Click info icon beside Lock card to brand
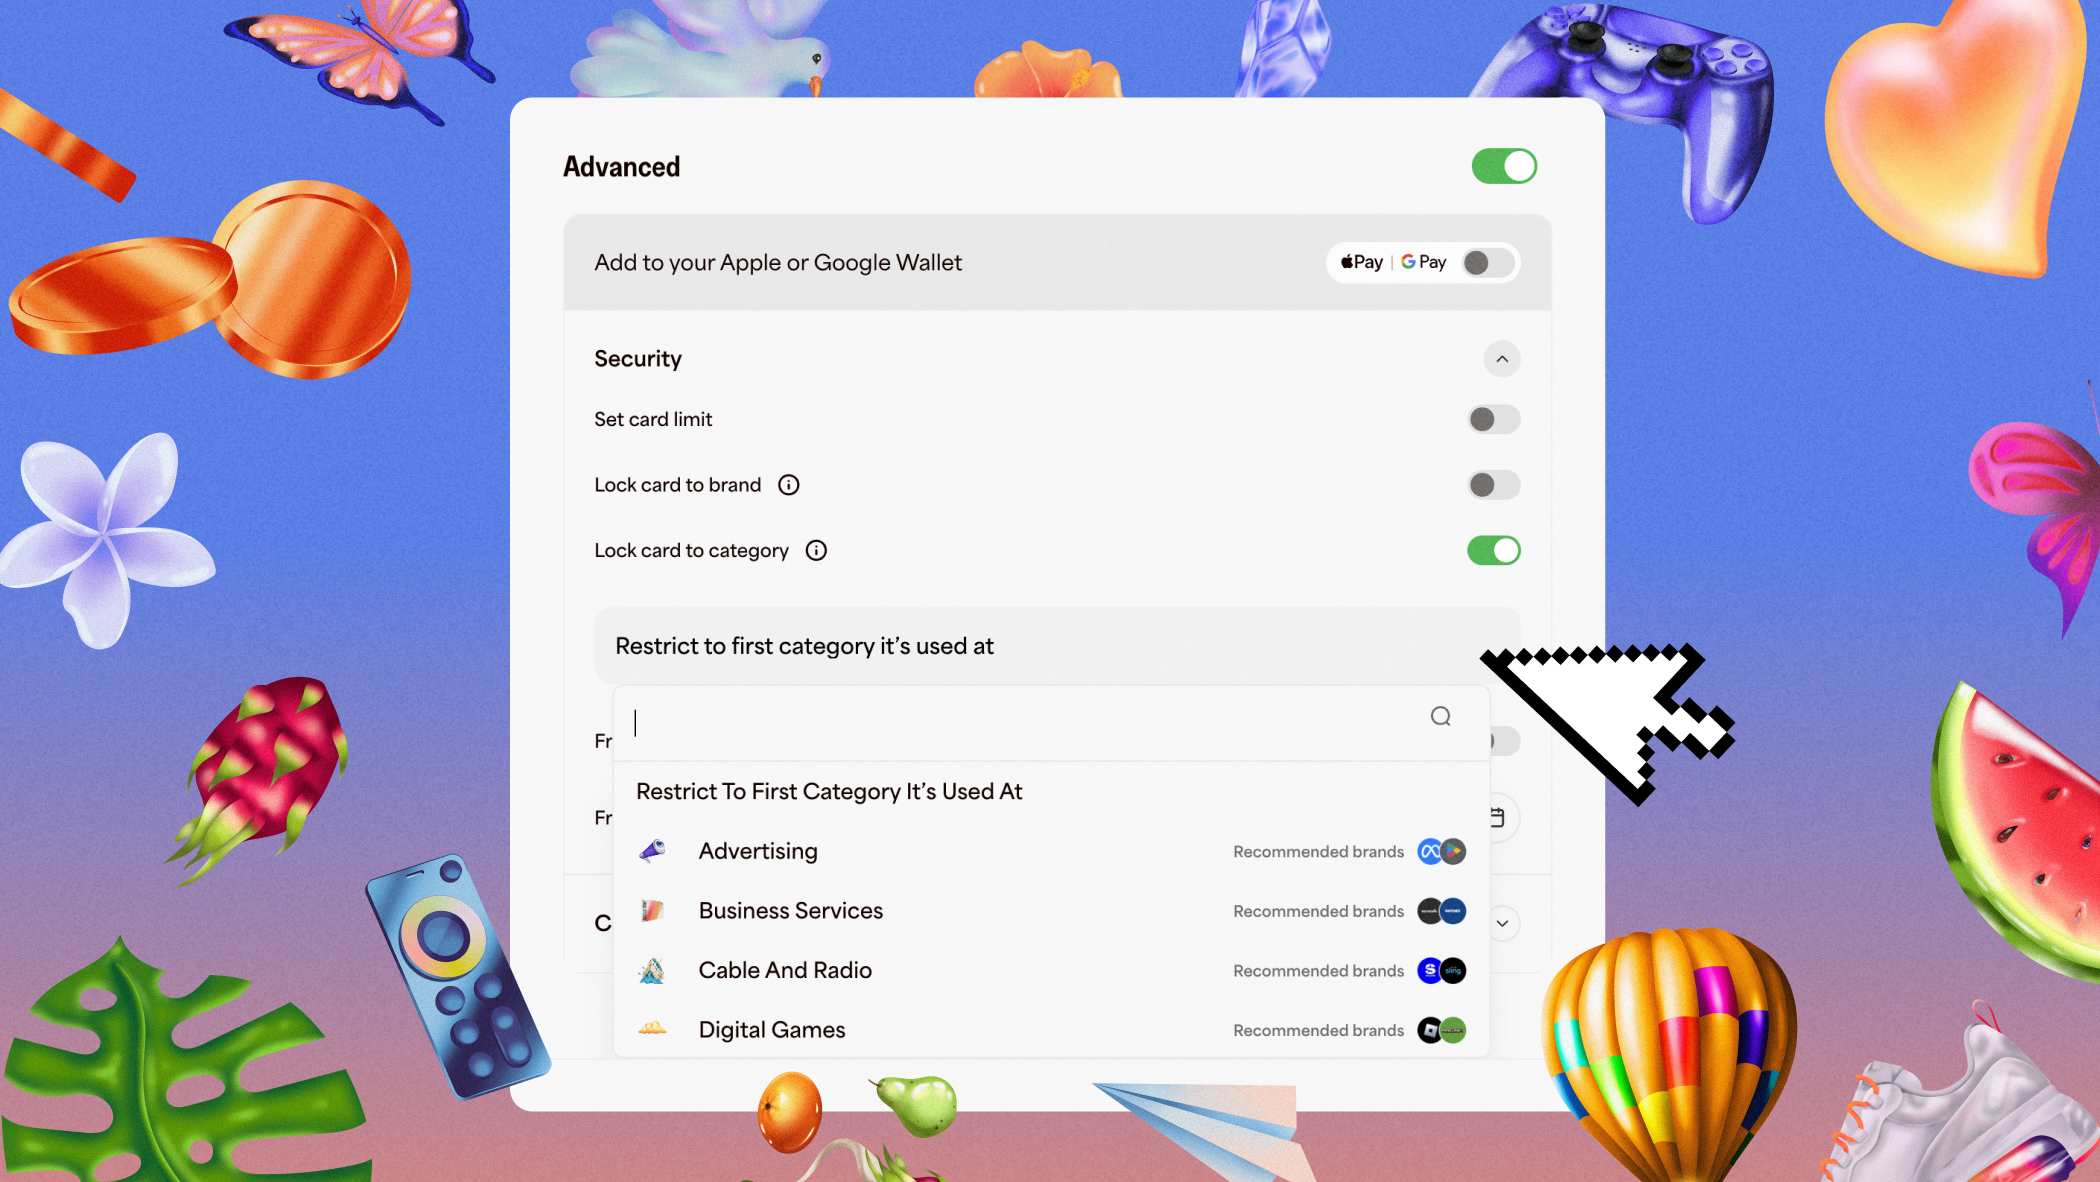This screenshot has height=1182, width=2100. (789, 485)
